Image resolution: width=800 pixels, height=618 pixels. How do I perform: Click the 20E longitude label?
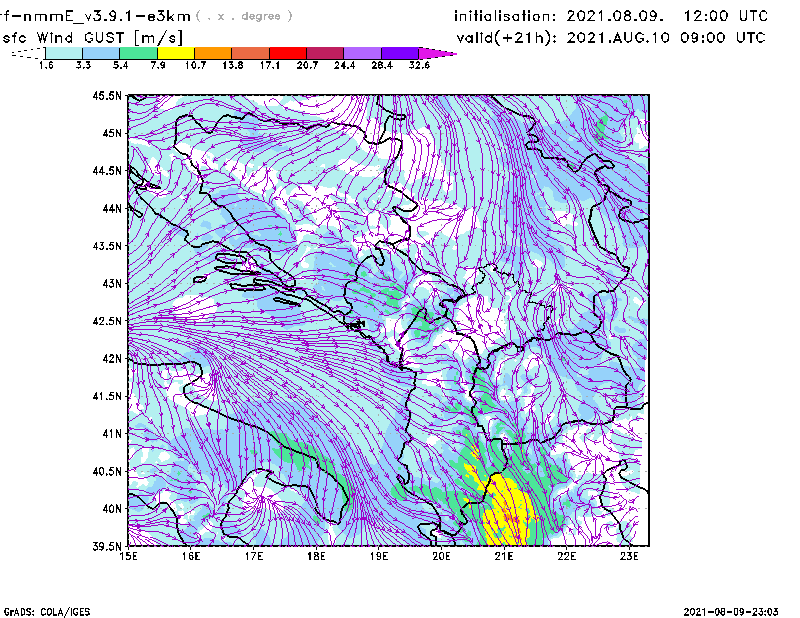[x=441, y=556]
